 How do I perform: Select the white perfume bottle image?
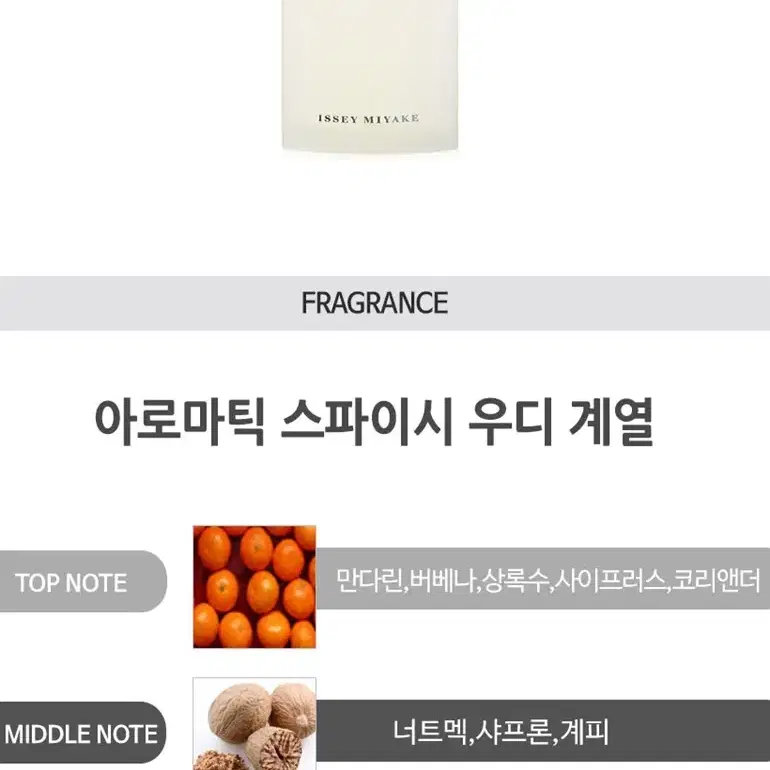point(370,76)
